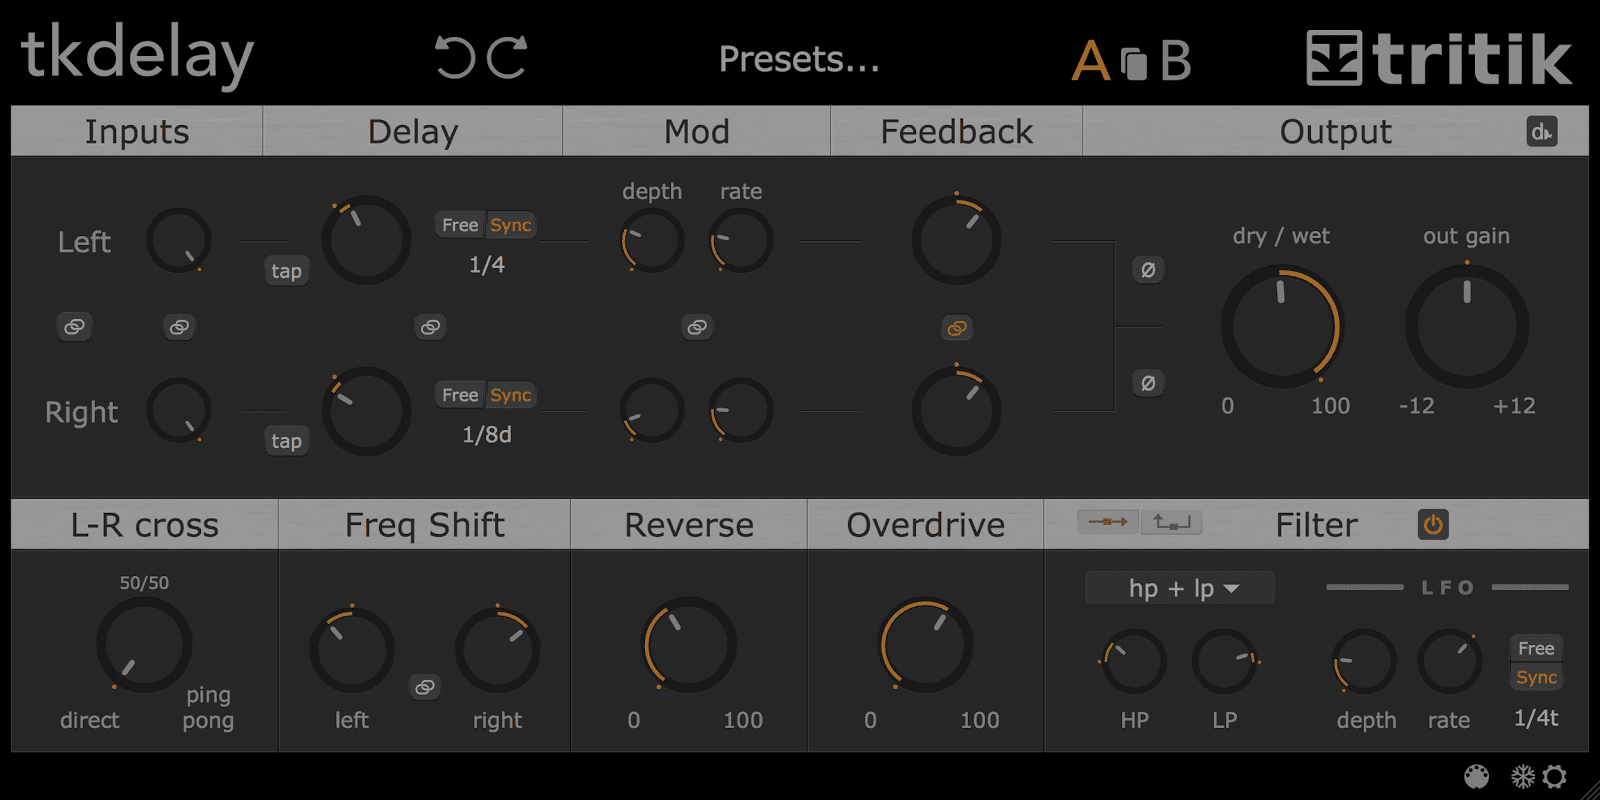Link left and right Mod controls

697,327
